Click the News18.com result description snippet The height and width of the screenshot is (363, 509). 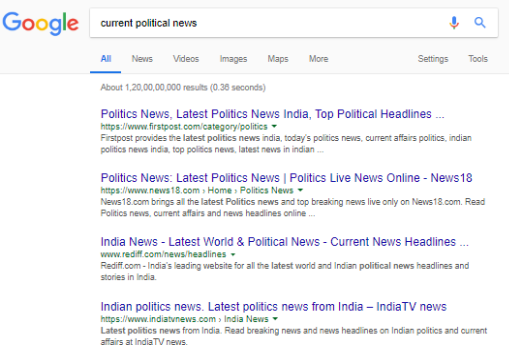293,208
